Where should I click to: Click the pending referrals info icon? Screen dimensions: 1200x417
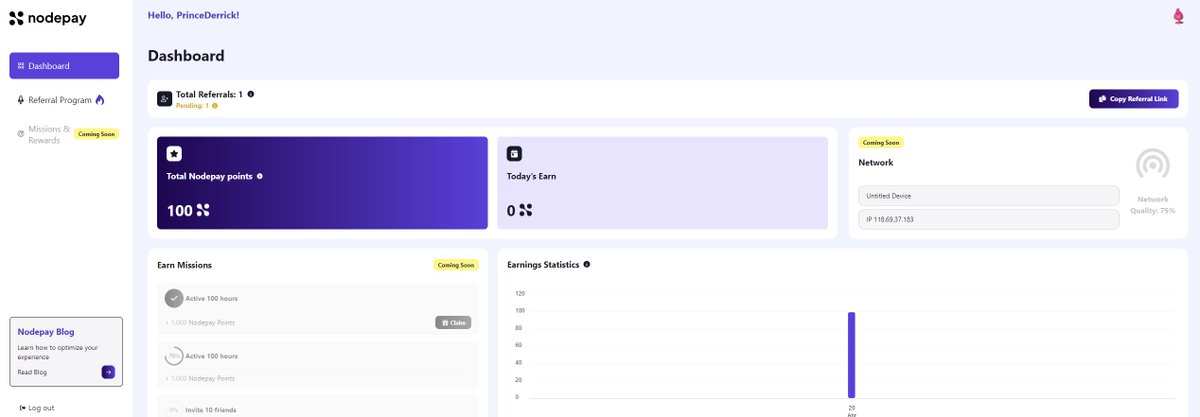(x=214, y=105)
